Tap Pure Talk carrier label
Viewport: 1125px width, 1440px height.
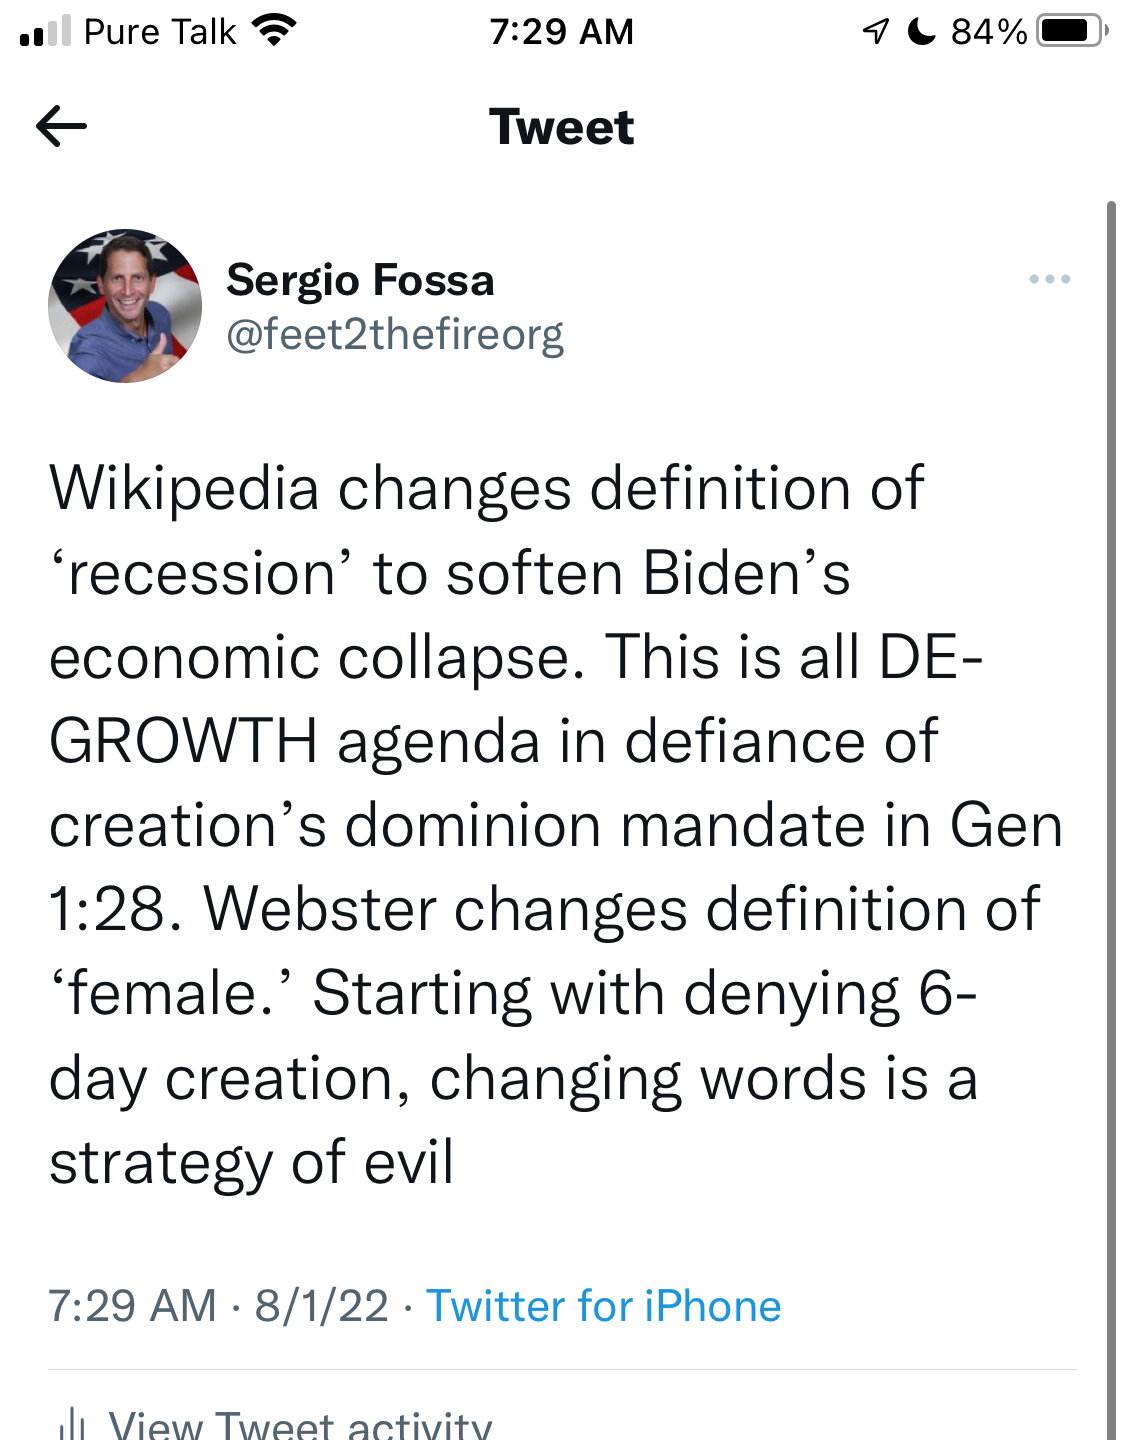click(160, 31)
